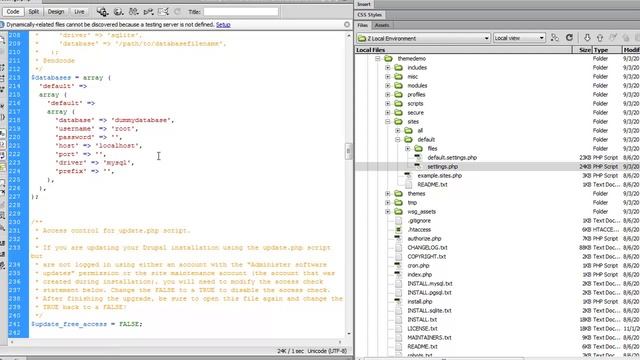
Task: Dismiss the testing server info bar
Action: tap(347, 24)
